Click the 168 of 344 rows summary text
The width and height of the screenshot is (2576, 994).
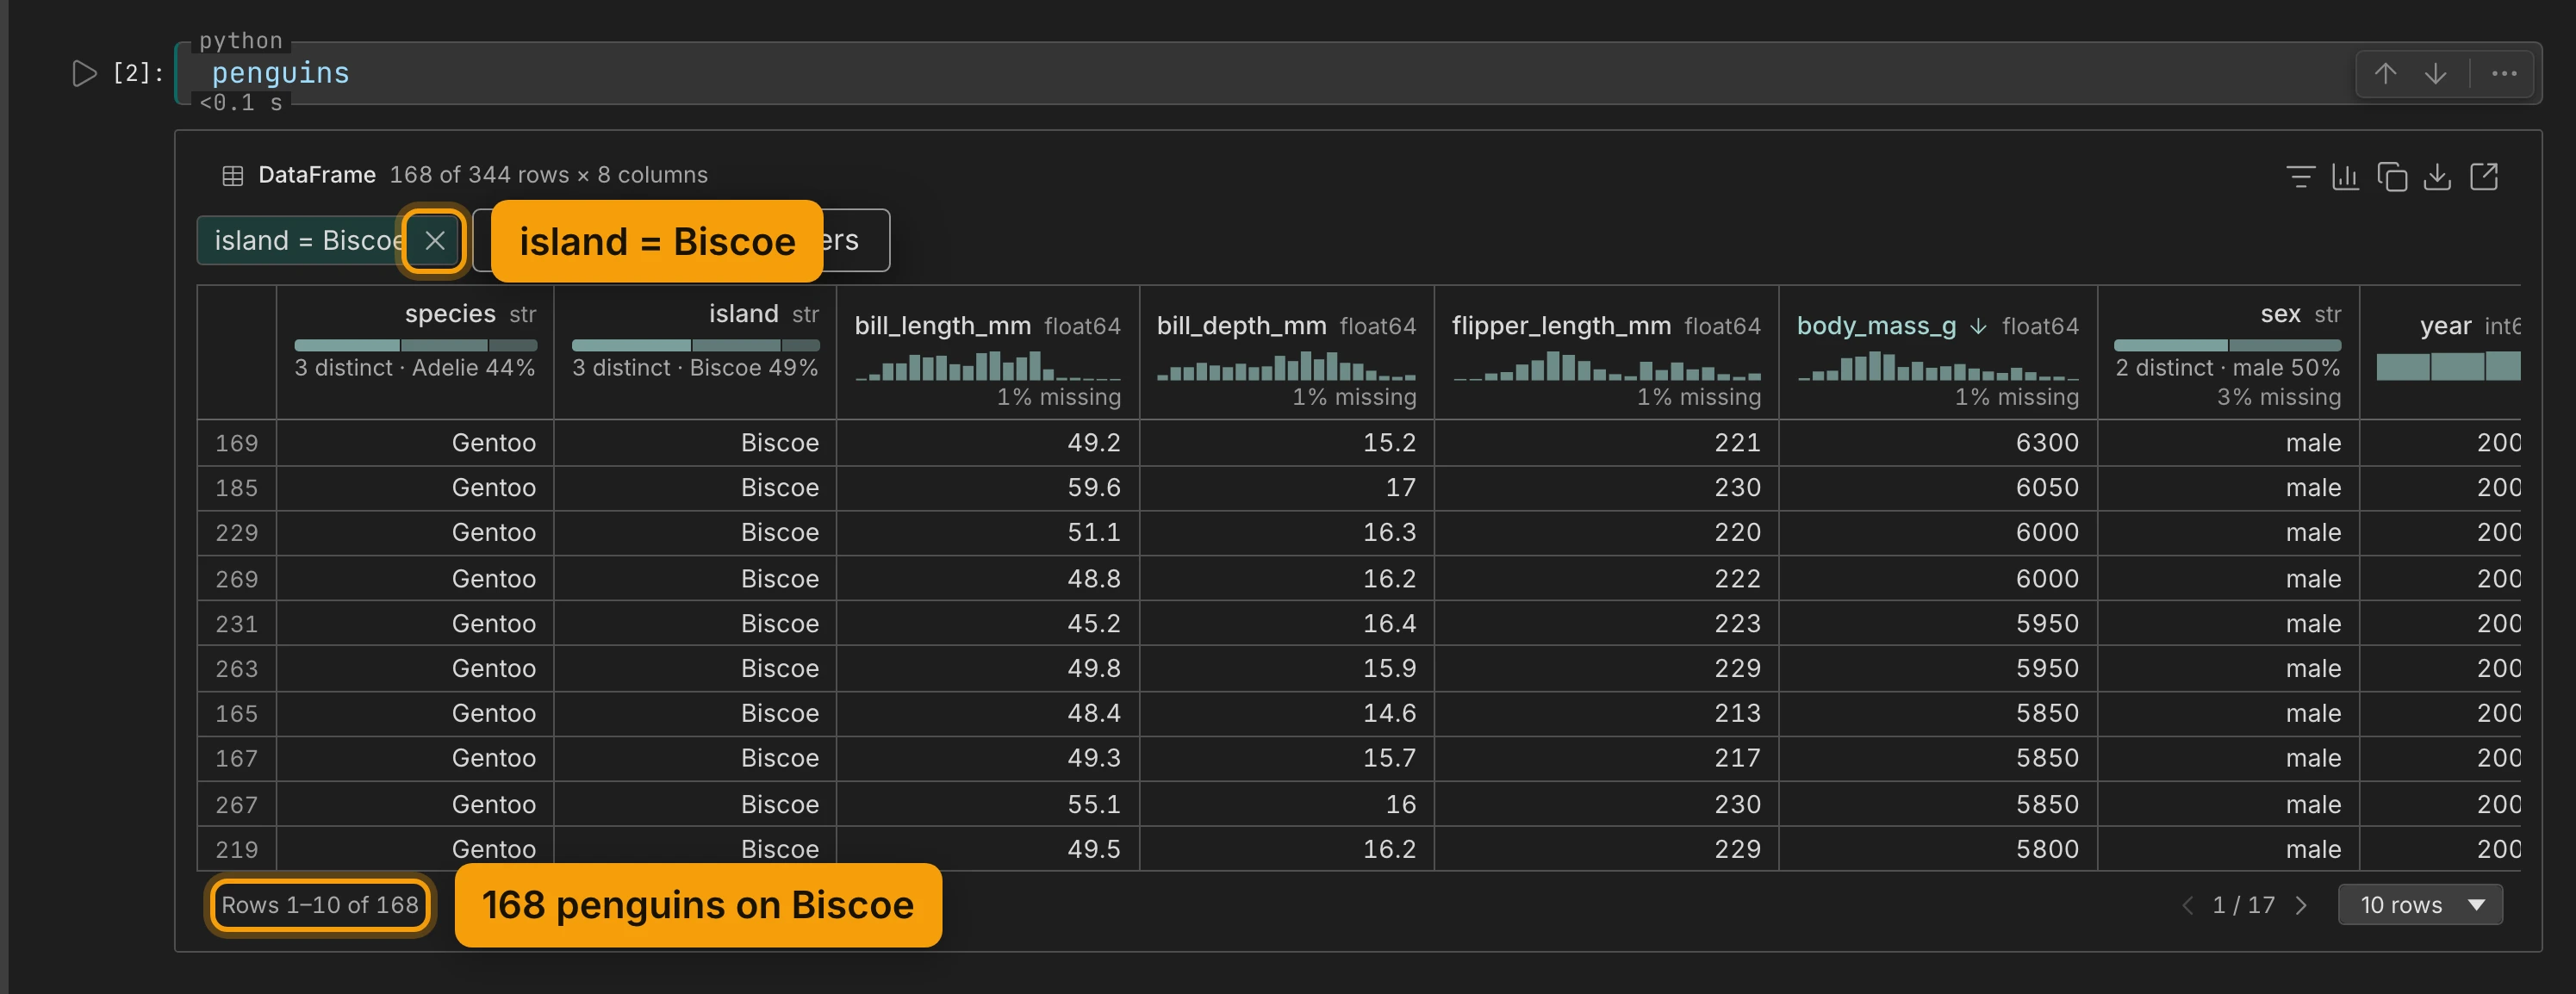548,175
